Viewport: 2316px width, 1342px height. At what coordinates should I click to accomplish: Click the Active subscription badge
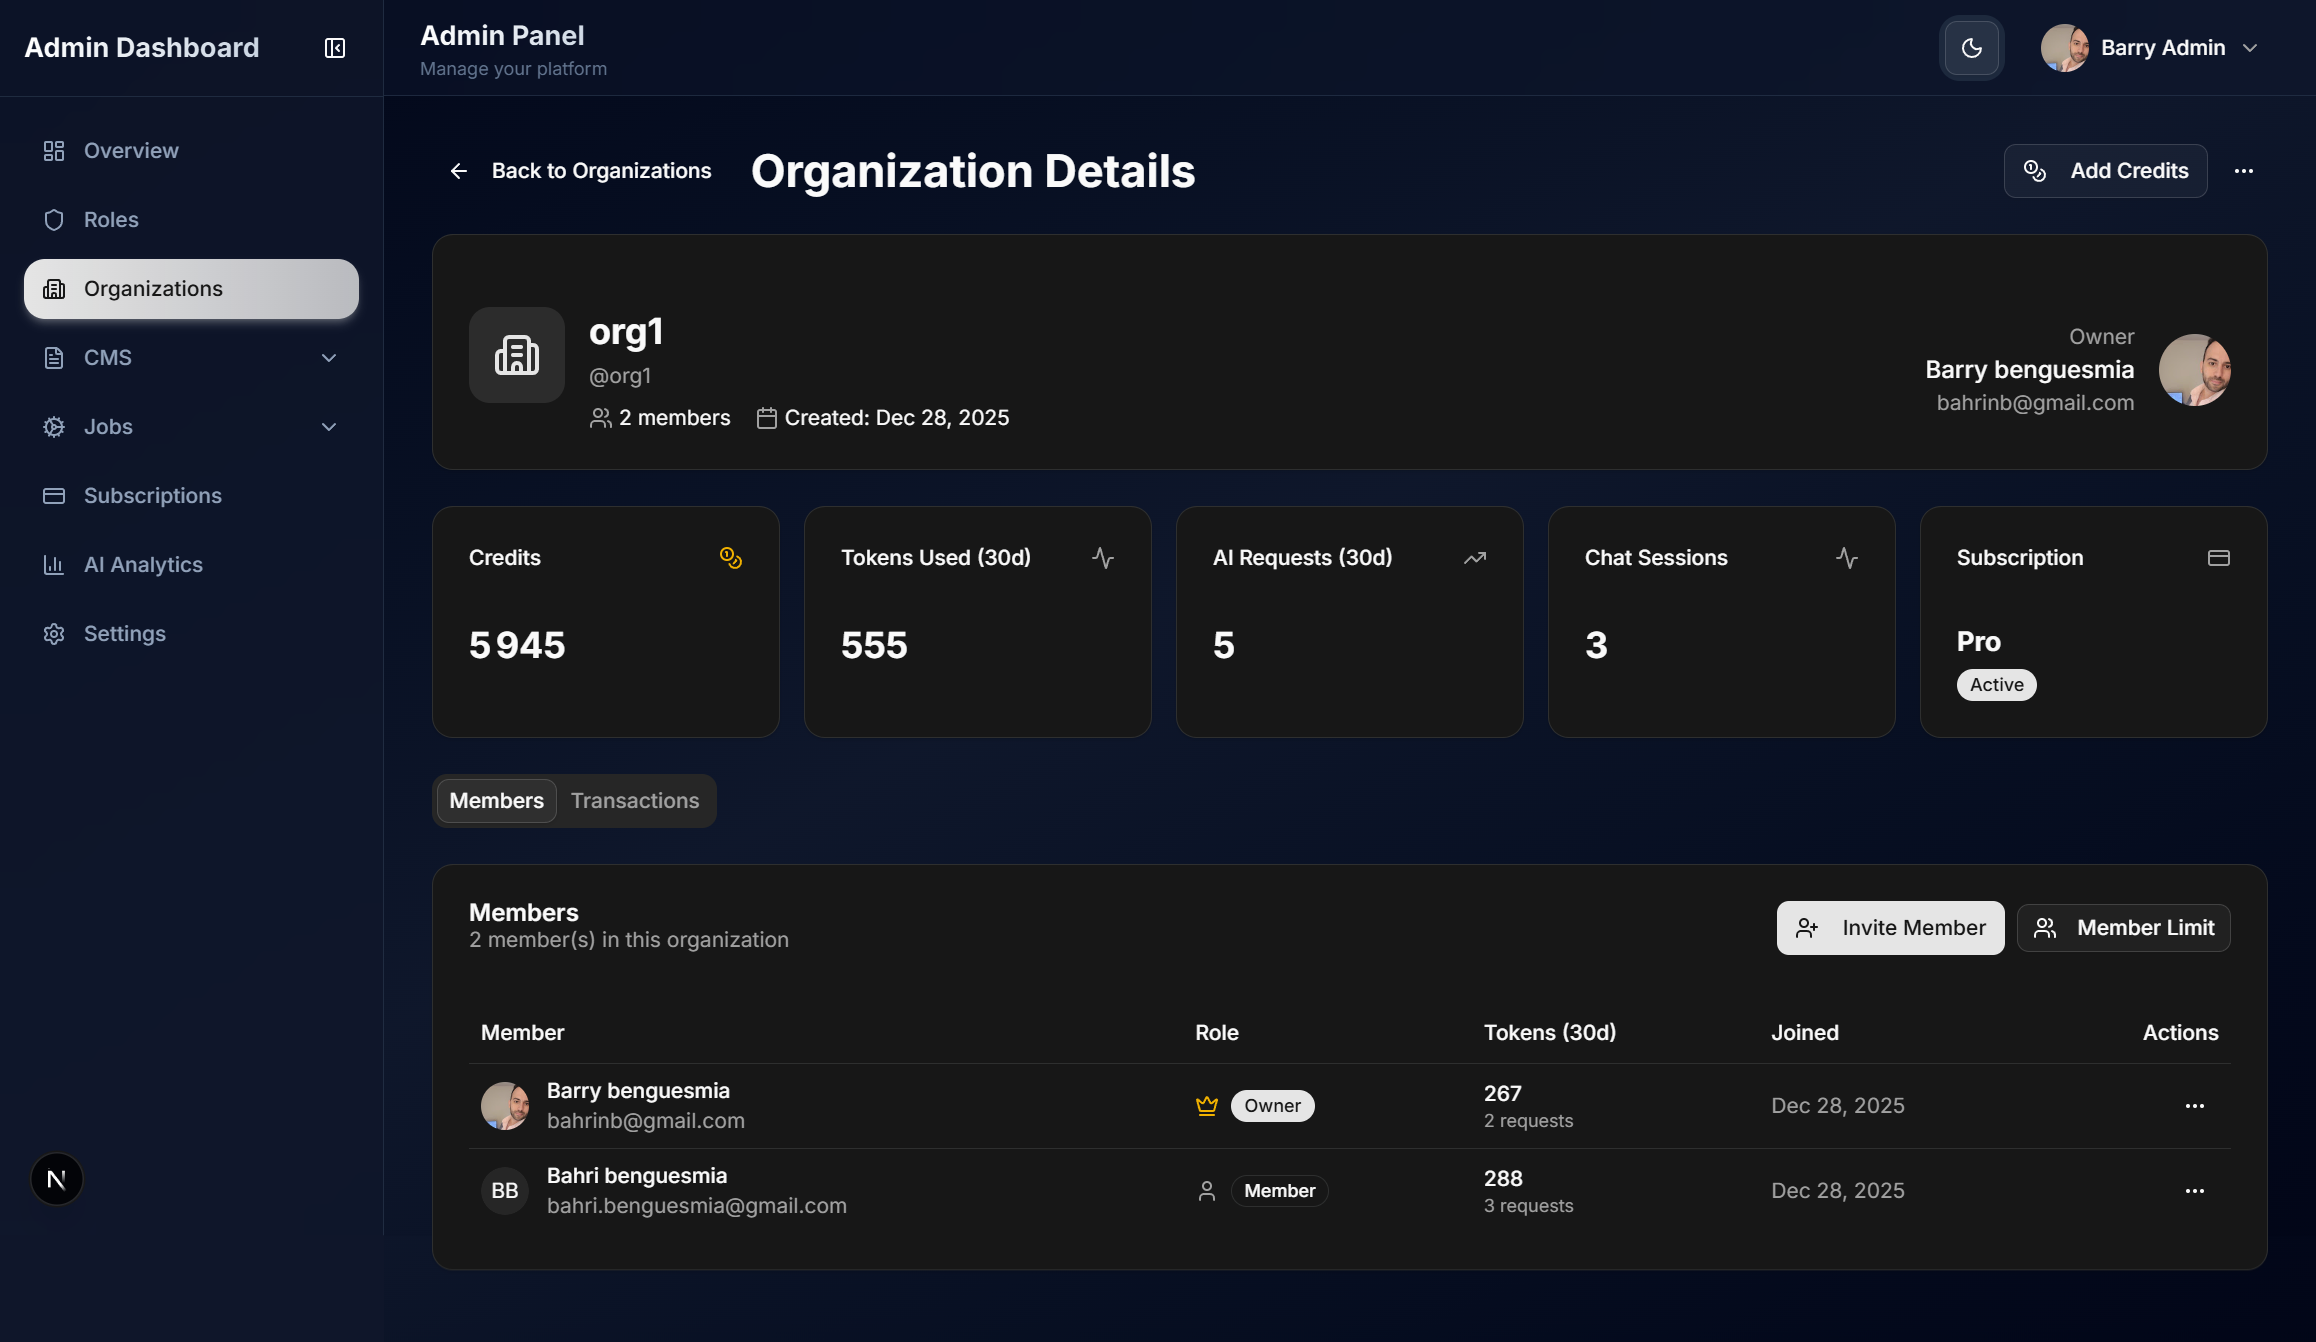tap(1996, 685)
